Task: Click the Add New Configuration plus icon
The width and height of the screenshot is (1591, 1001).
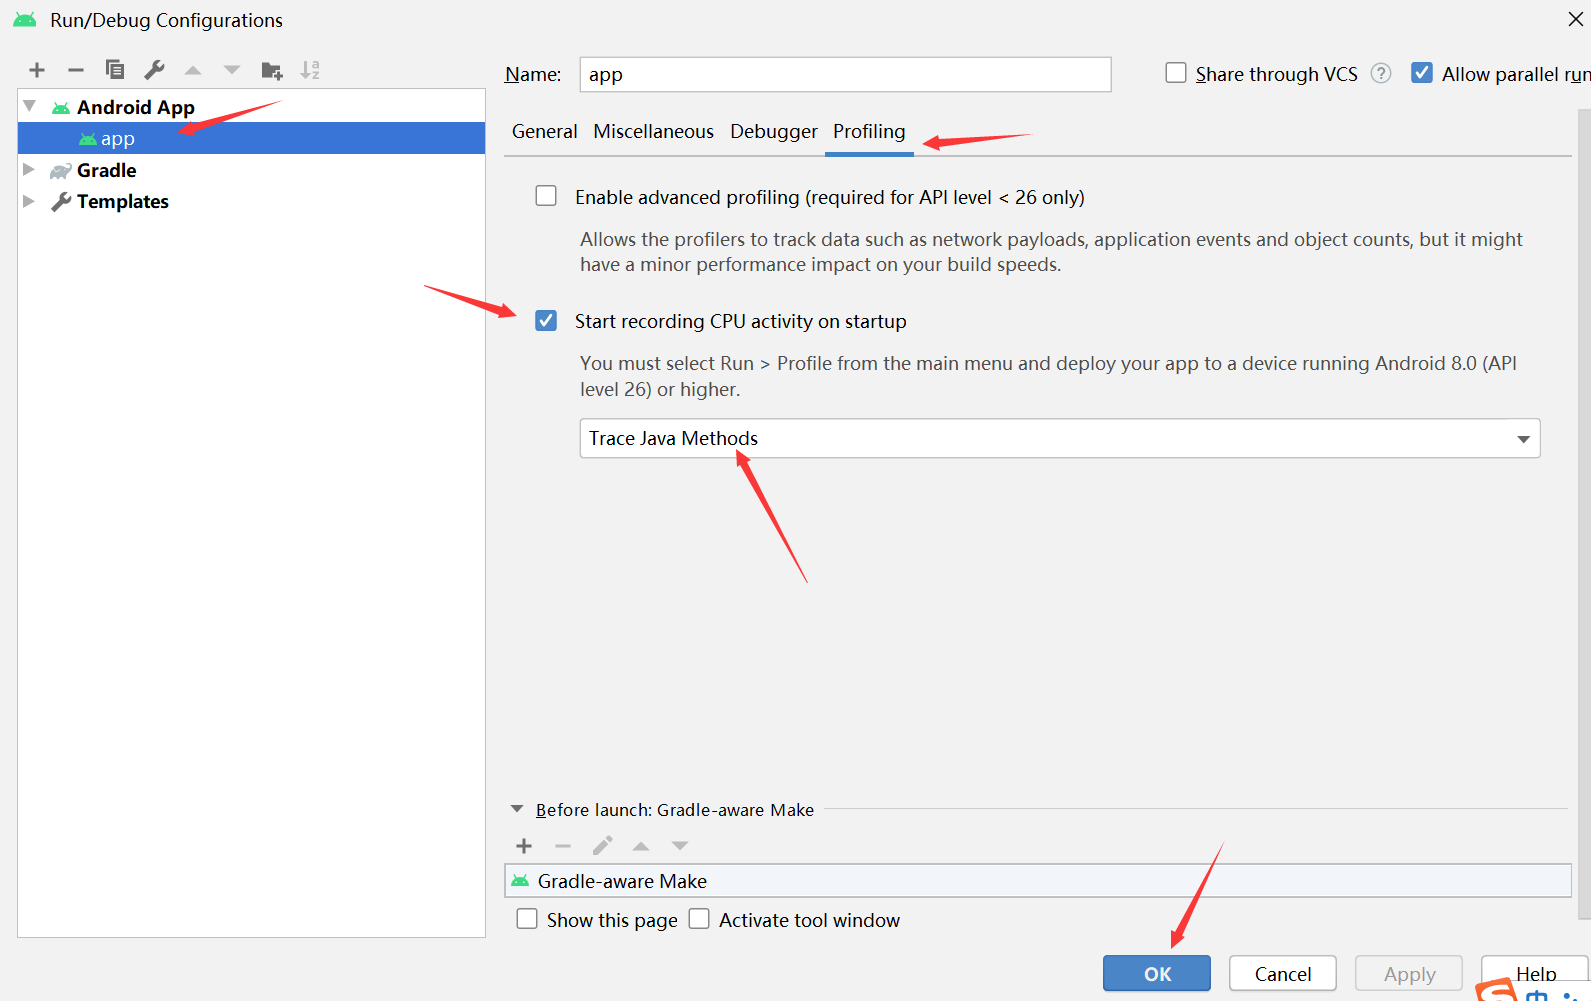Action: [37, 70]
